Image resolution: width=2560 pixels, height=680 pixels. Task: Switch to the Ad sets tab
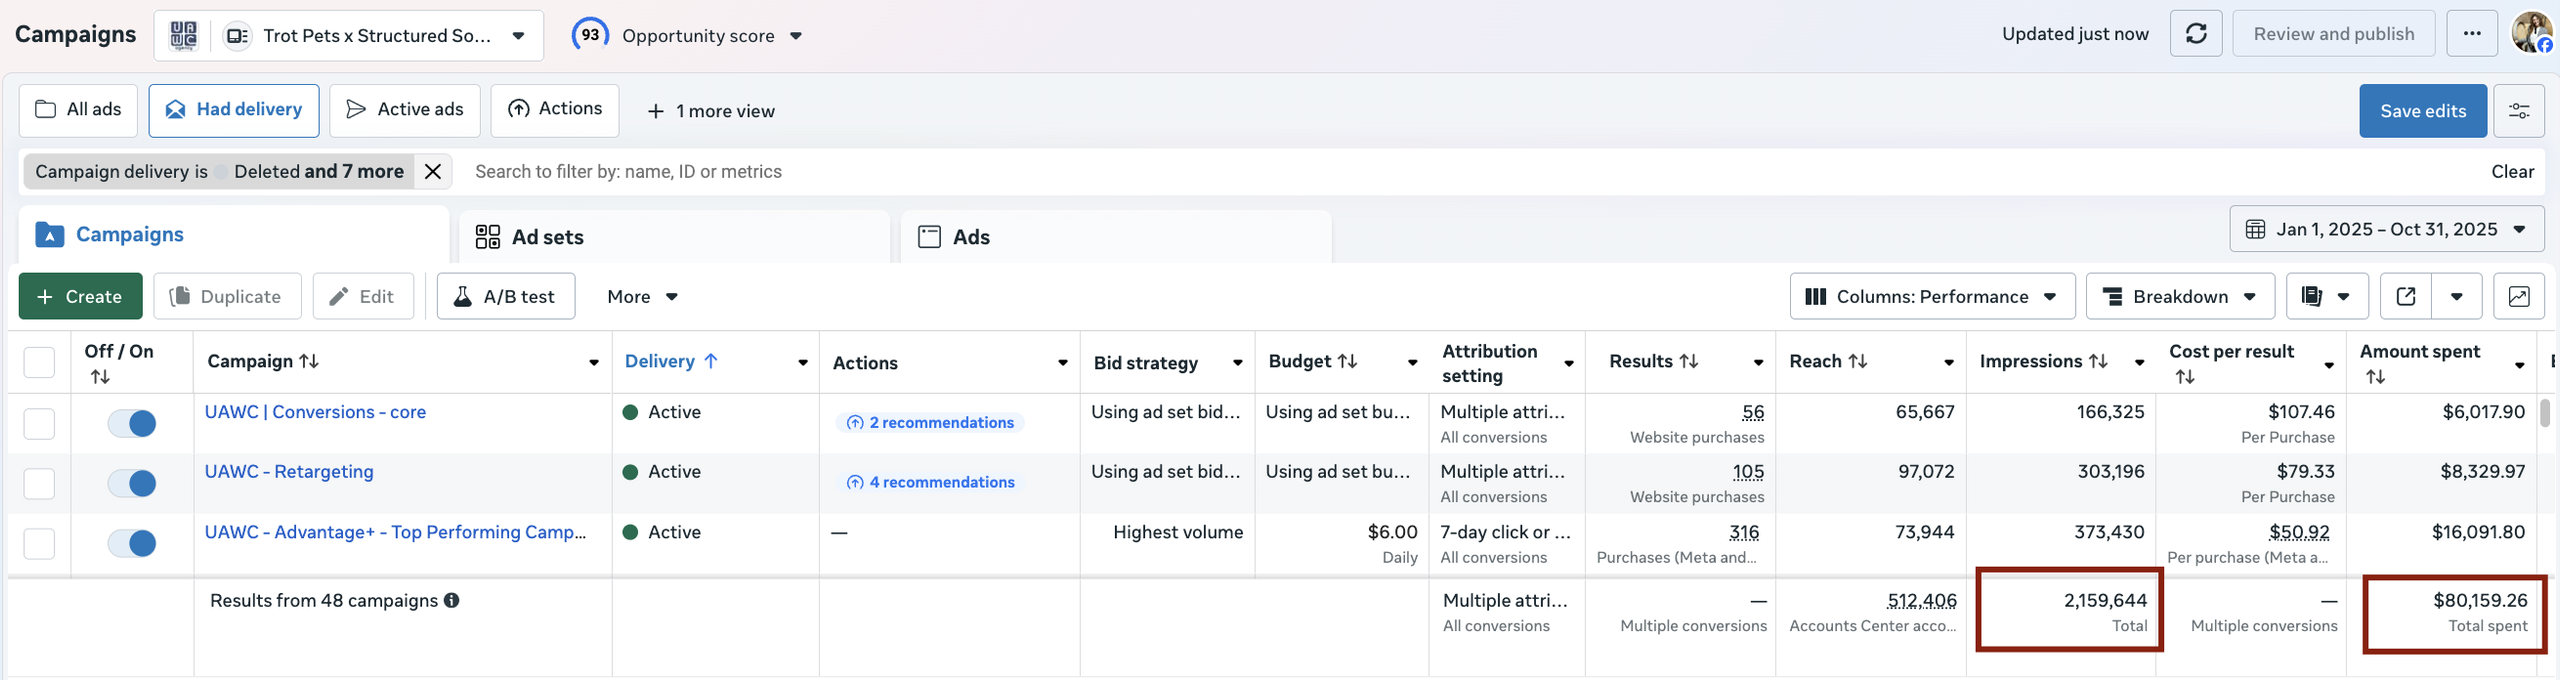(x=674, y=237)
